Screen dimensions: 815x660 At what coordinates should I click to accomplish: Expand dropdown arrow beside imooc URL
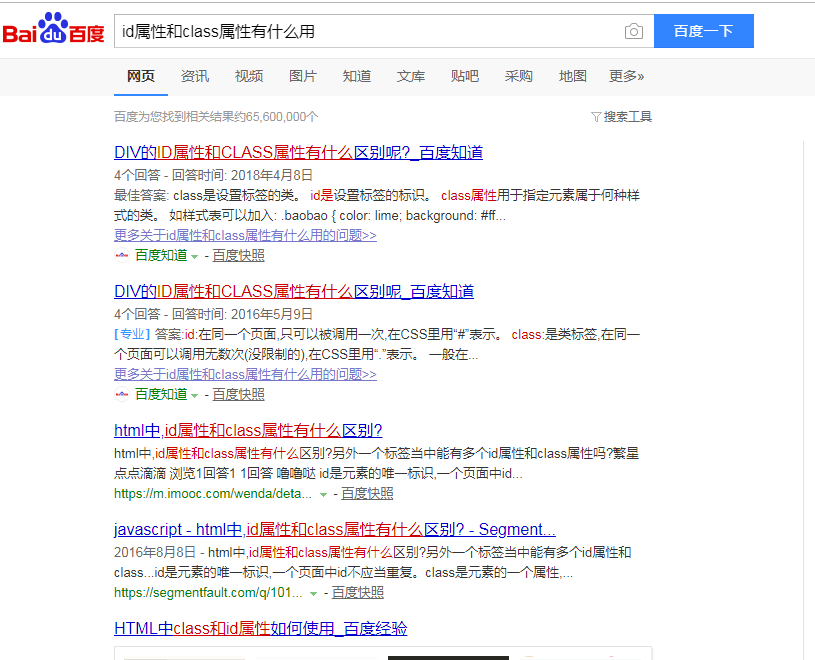[x=323, y=495]
